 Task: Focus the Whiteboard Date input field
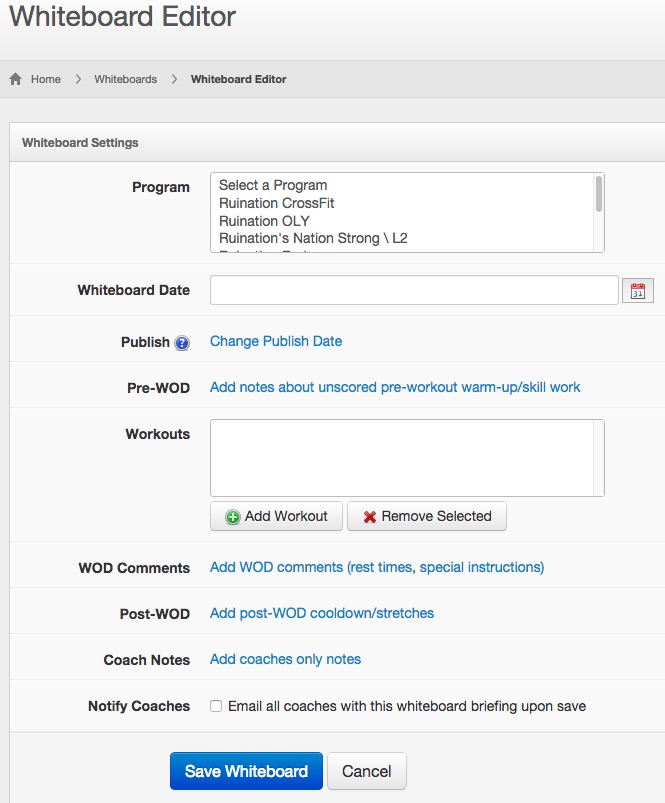[x=414, y=290]
